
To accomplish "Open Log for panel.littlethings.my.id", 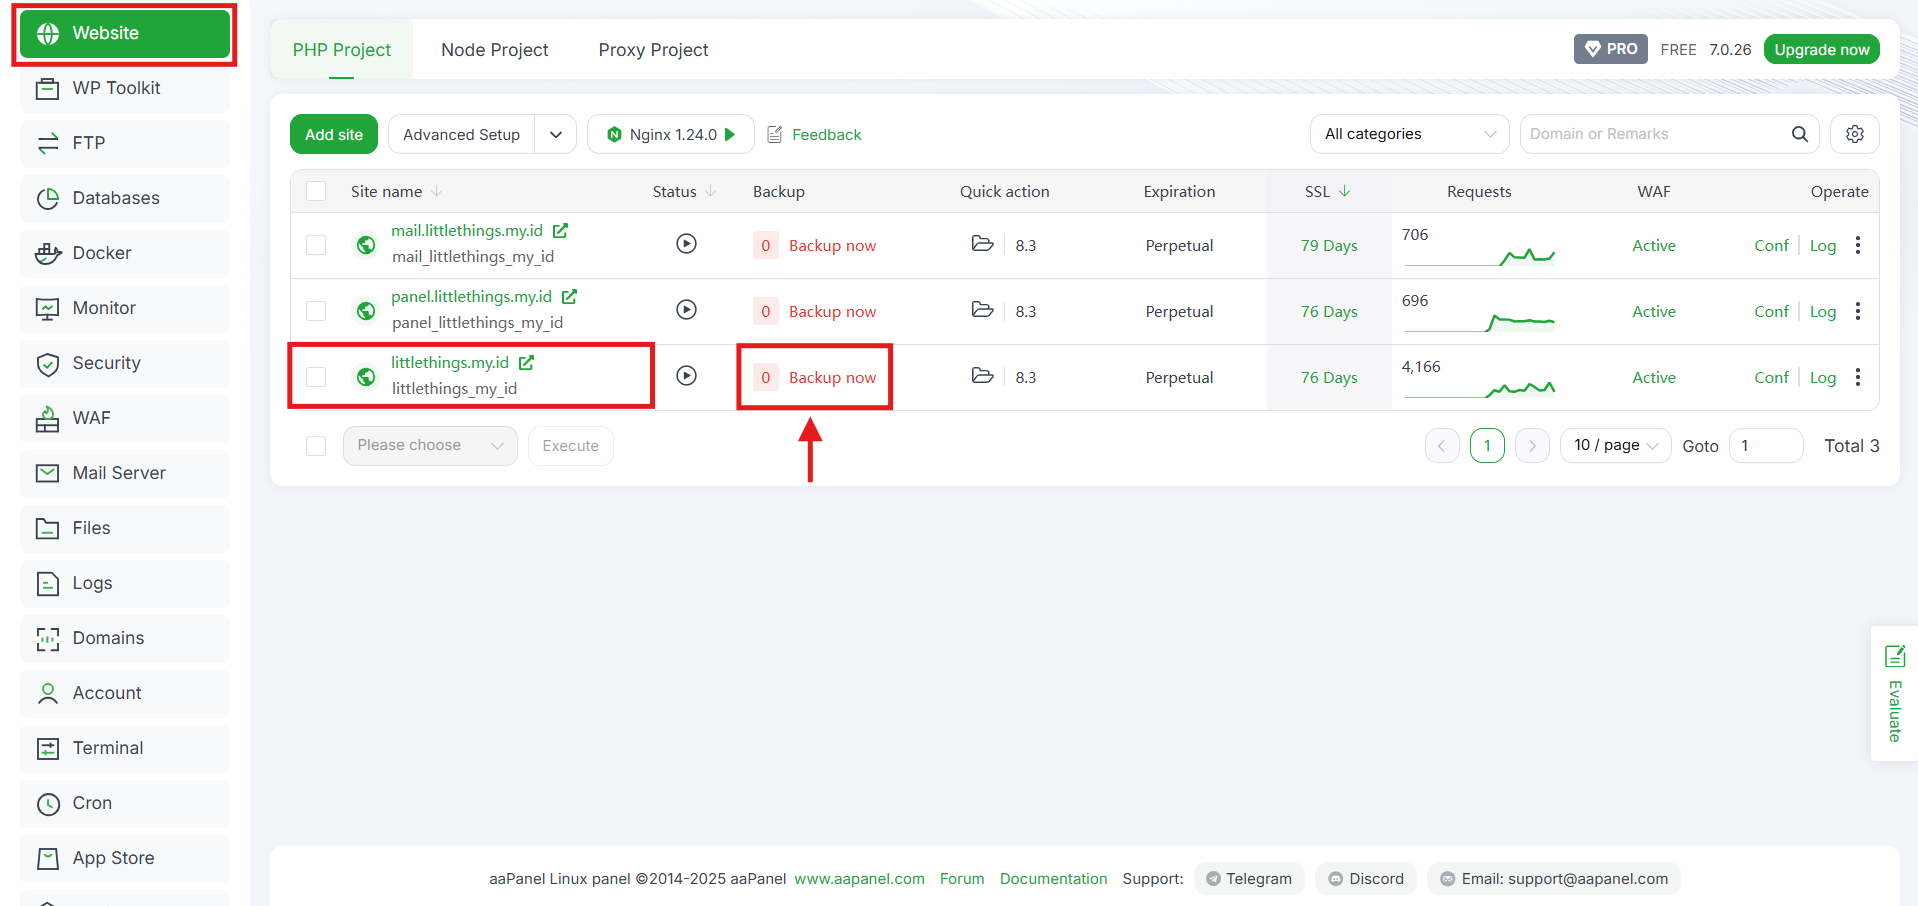I will coord(1823,312).
